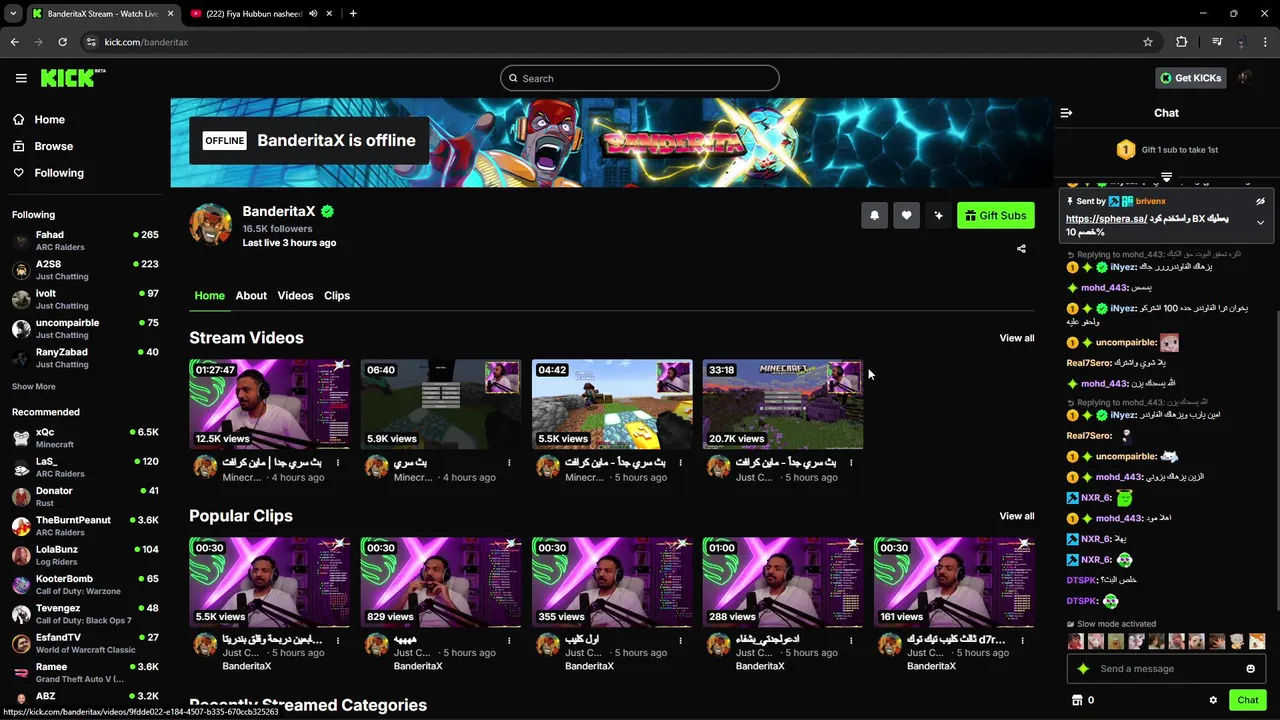Click the KICK logo
Image resolution: width=1280 pixels, height=720 pixels.
pyautogui.click(x=72, y=78)
